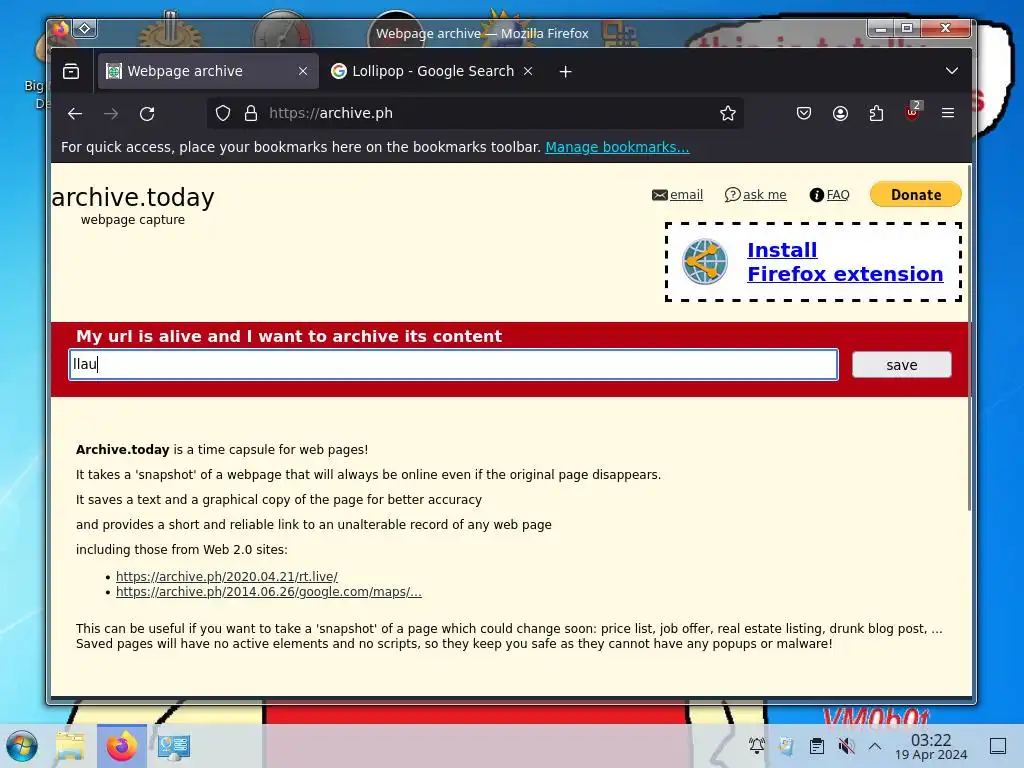The height and width of the screenshot is (768, 1024).
Task: Open the Firefox account icon
Action: click(x=840, y=114)
